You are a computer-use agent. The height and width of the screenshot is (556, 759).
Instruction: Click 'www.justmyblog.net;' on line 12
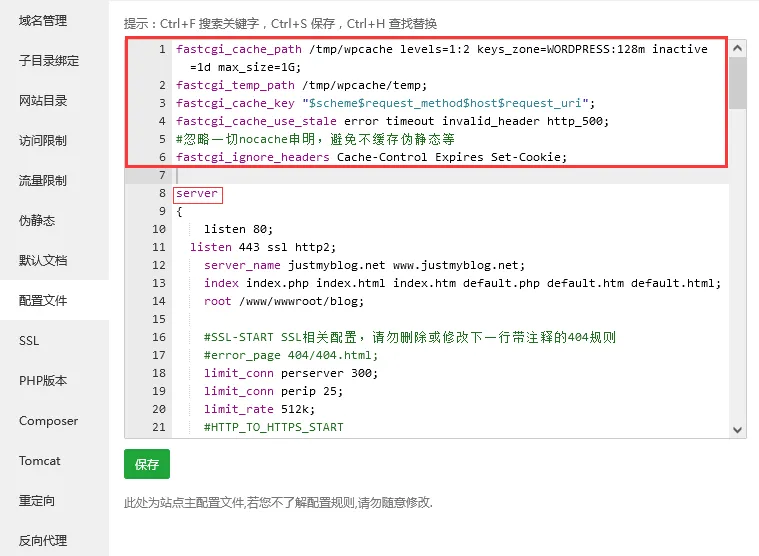[x=459, y=265]
